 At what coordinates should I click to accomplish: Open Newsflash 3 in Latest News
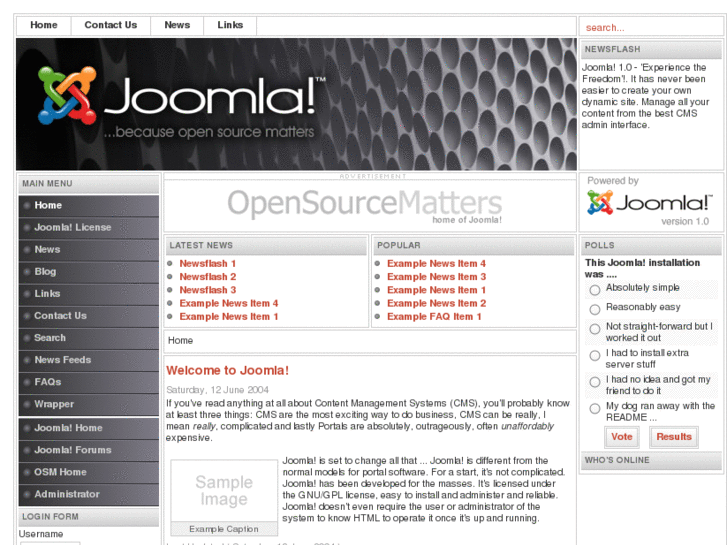click(208, 290)
